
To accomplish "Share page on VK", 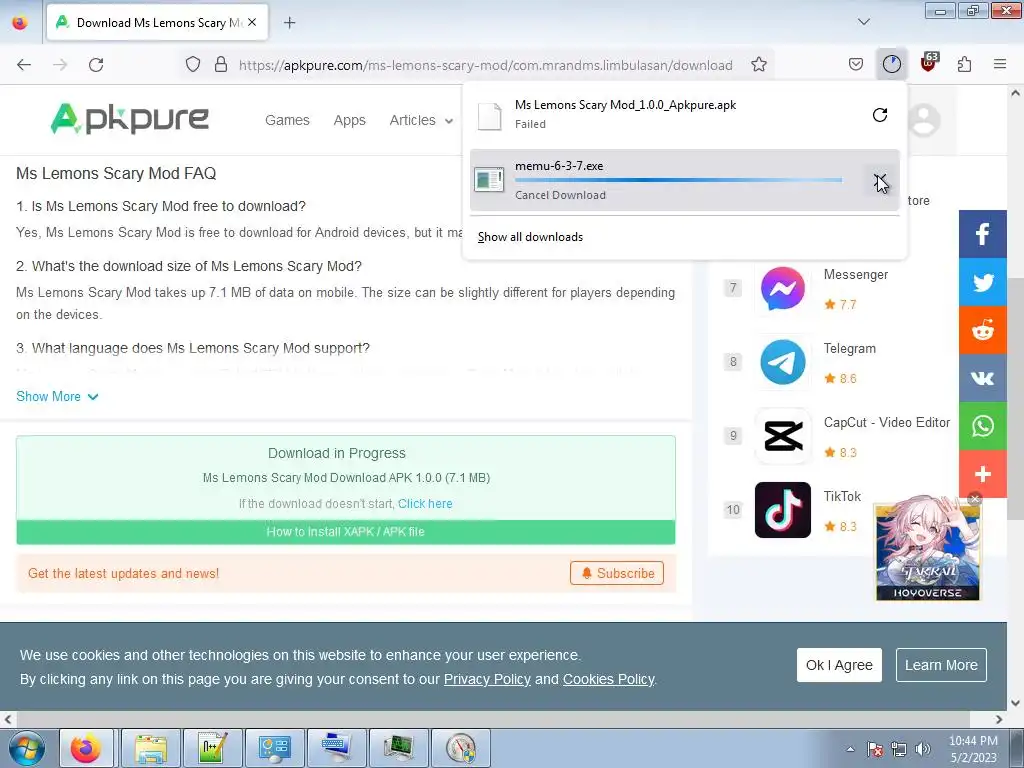I will coord(982,378).
